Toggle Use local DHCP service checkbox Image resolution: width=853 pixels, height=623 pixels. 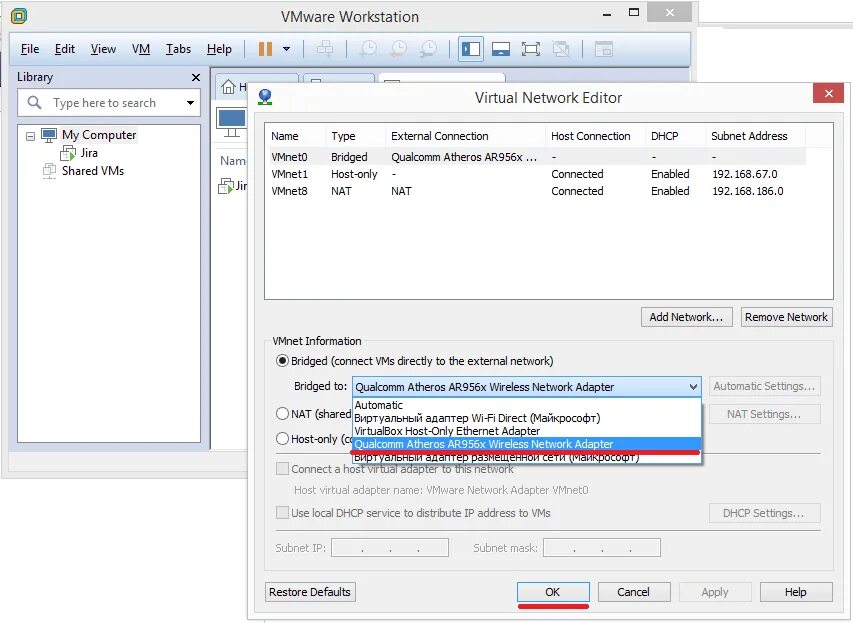(x=282, y=513)
